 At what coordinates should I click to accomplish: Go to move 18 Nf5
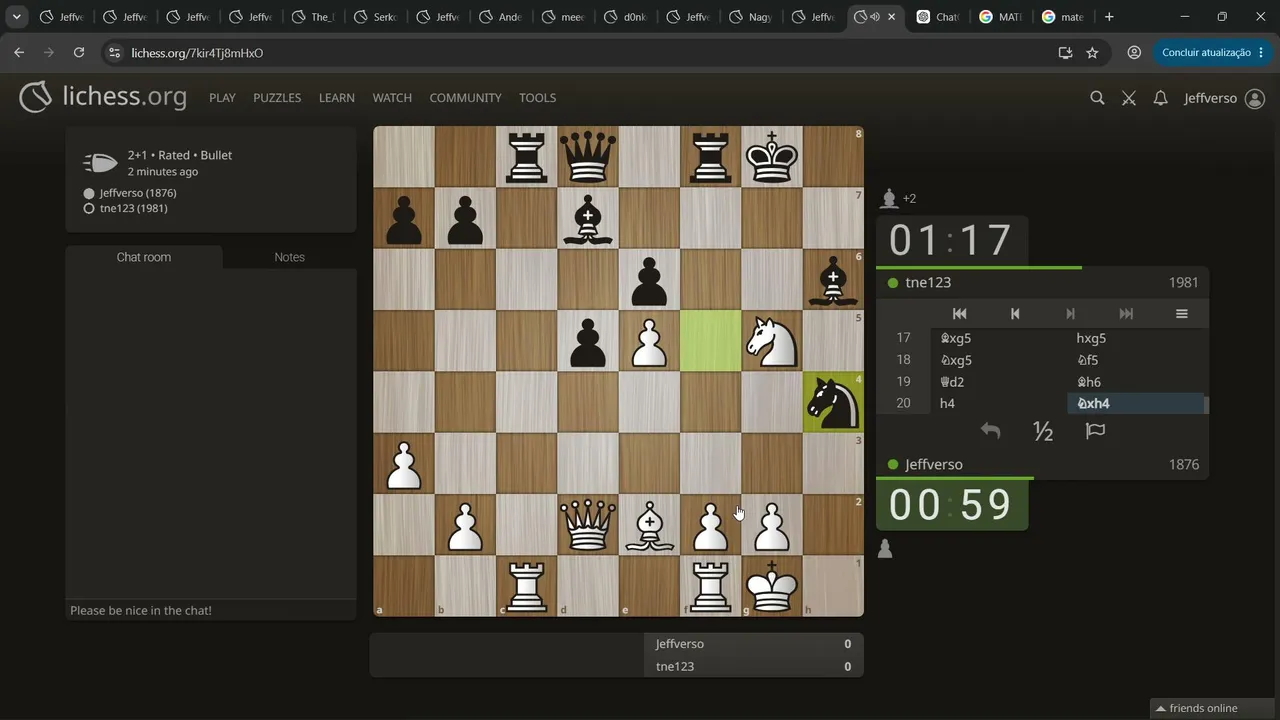point(1137,360)
